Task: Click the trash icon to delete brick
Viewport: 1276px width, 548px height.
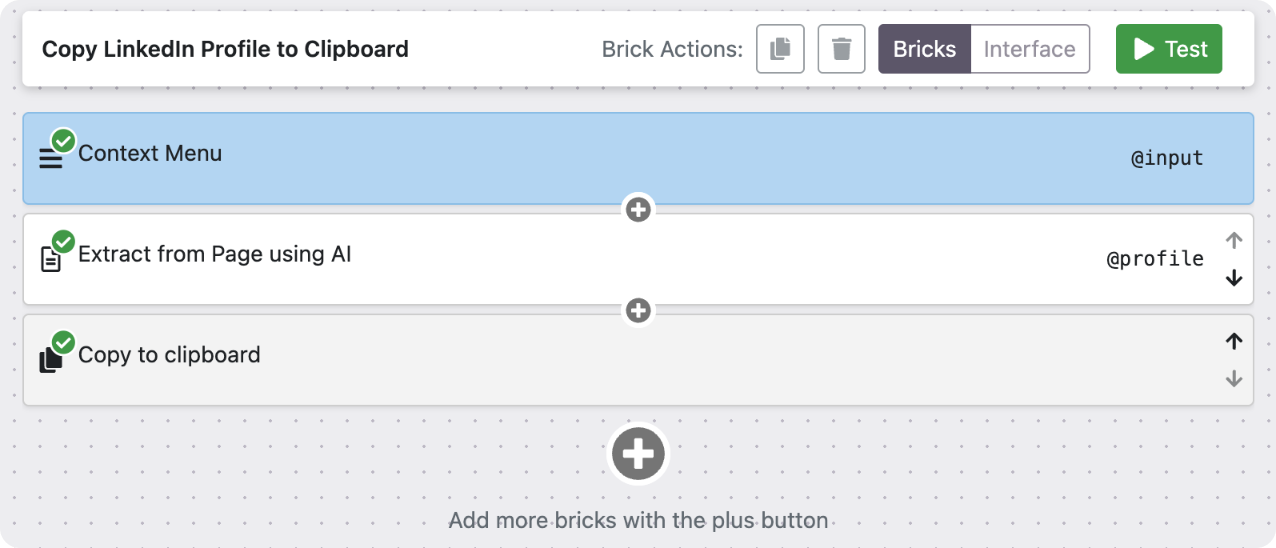Action: pos(841,49)
